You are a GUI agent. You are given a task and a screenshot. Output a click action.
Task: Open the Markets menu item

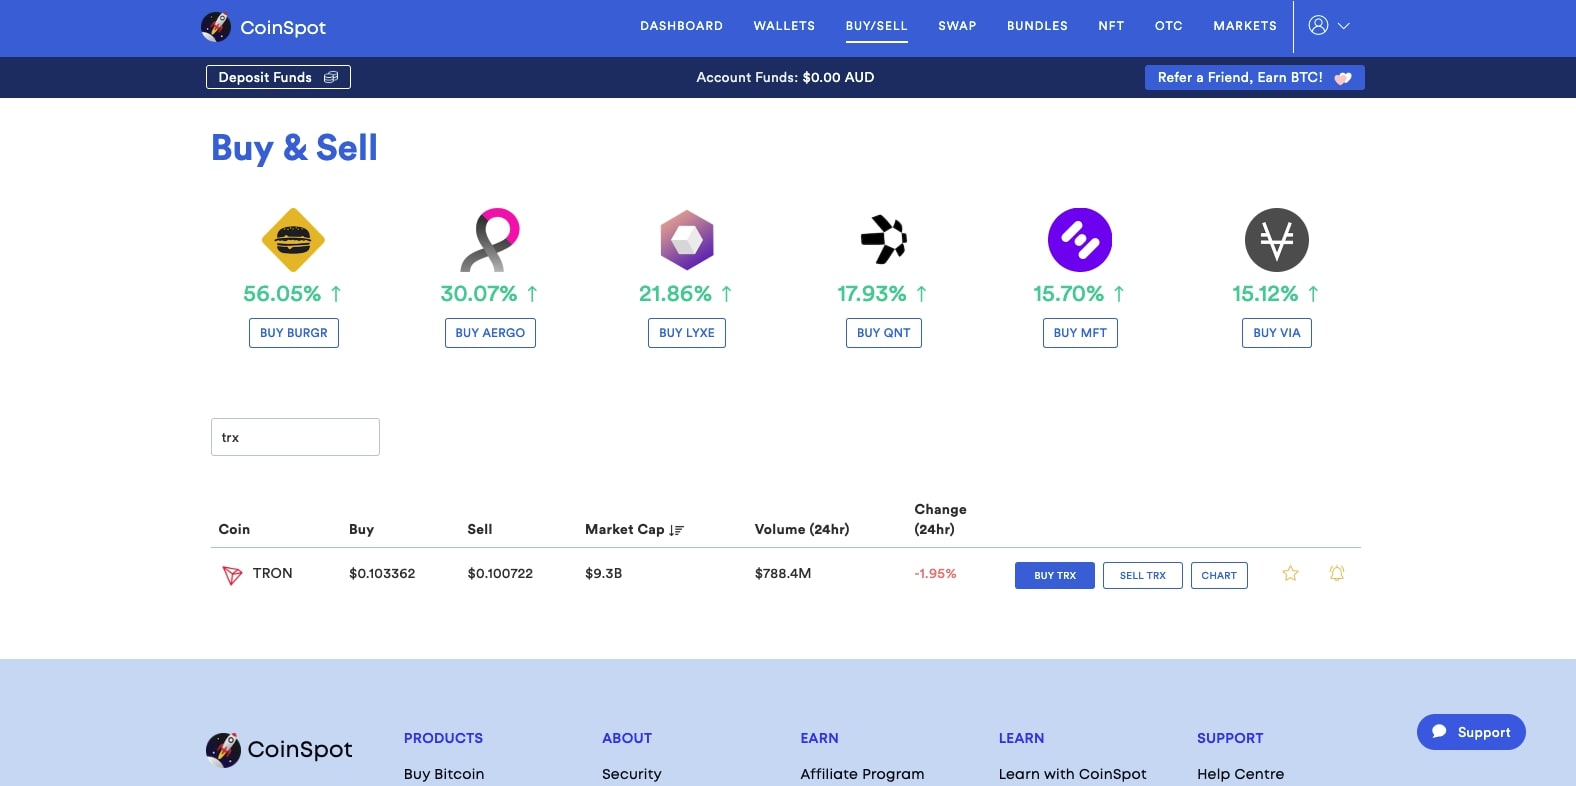pos(1245,26)
